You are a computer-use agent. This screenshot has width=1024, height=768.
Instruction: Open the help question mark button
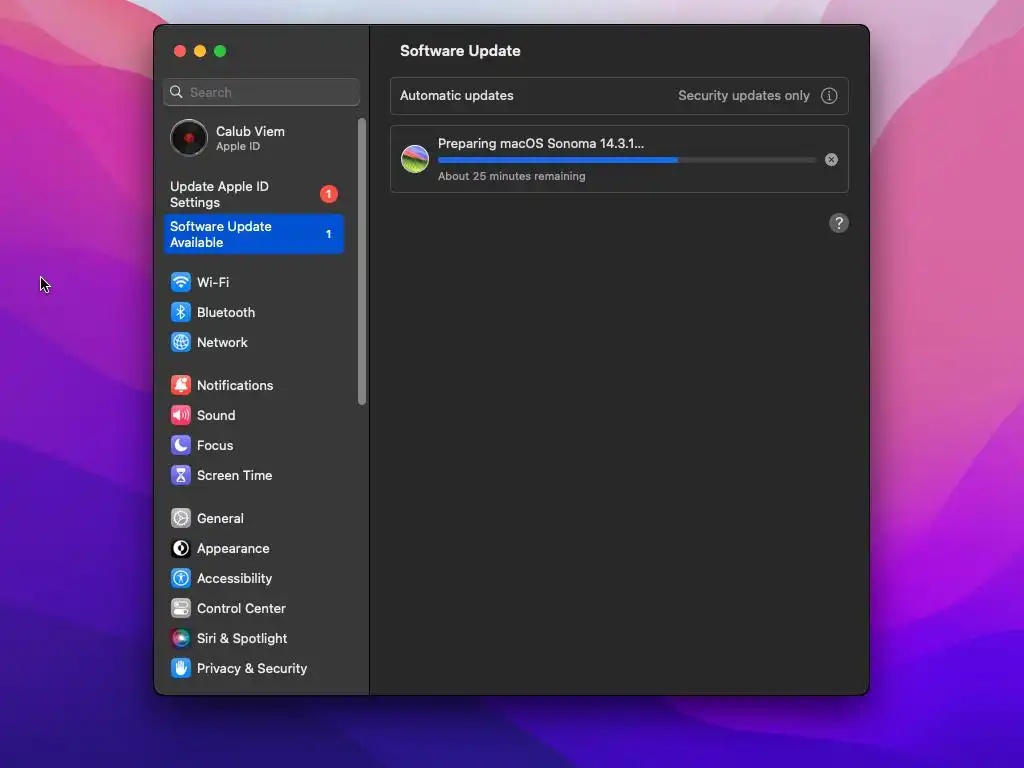(x=839, y=223)
